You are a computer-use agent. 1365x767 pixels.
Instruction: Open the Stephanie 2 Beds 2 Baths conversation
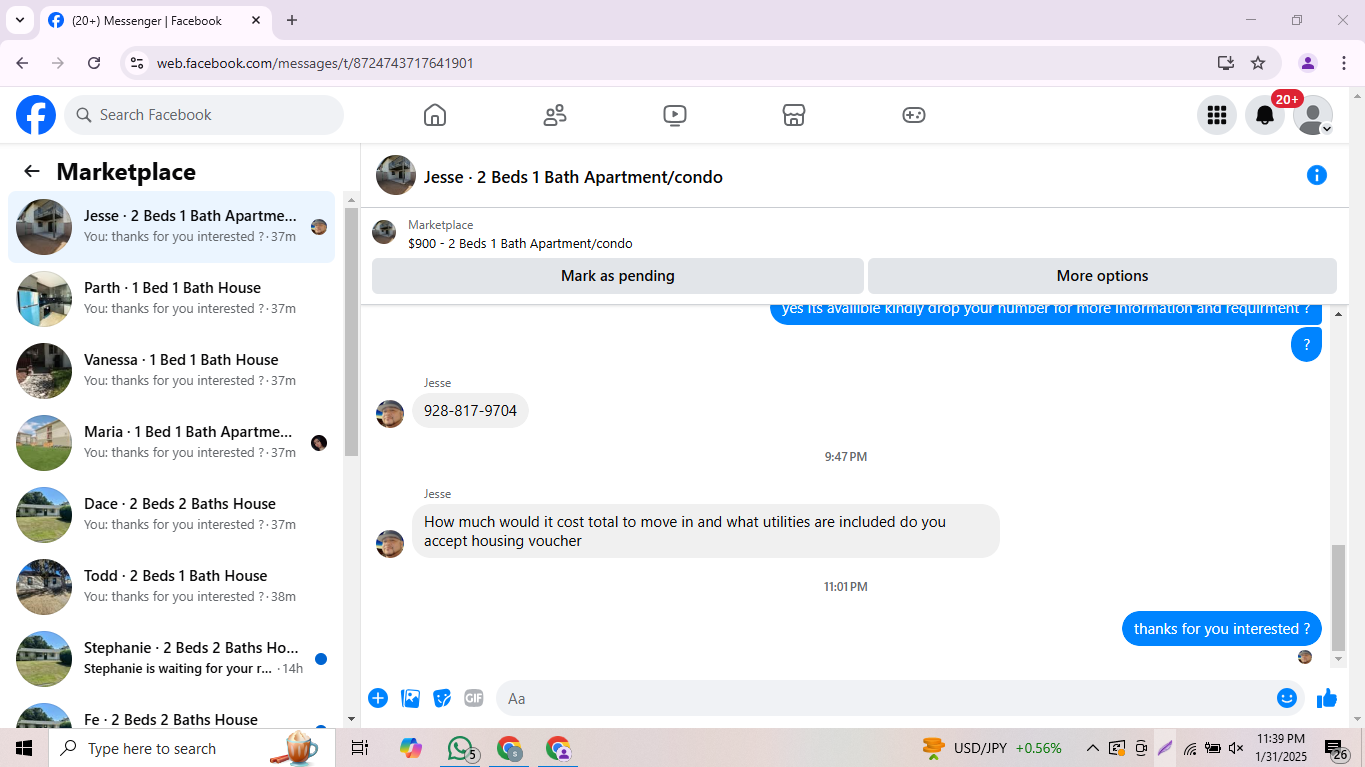(171, 659)
